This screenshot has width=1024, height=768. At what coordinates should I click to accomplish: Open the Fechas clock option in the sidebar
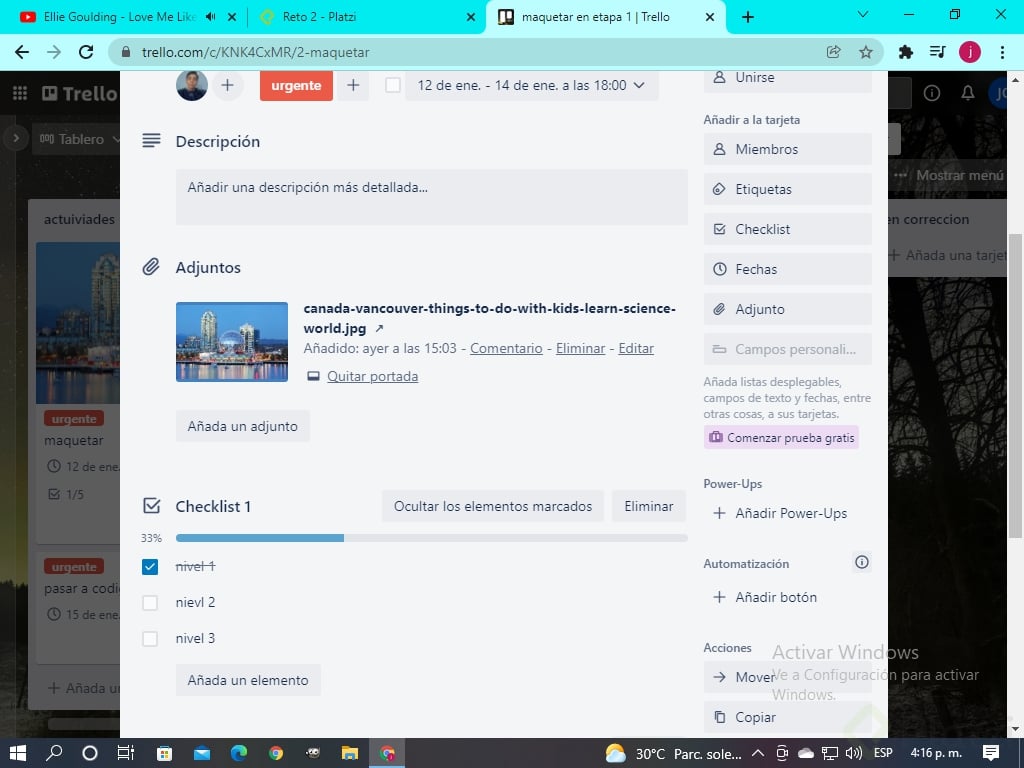(721, 268)
